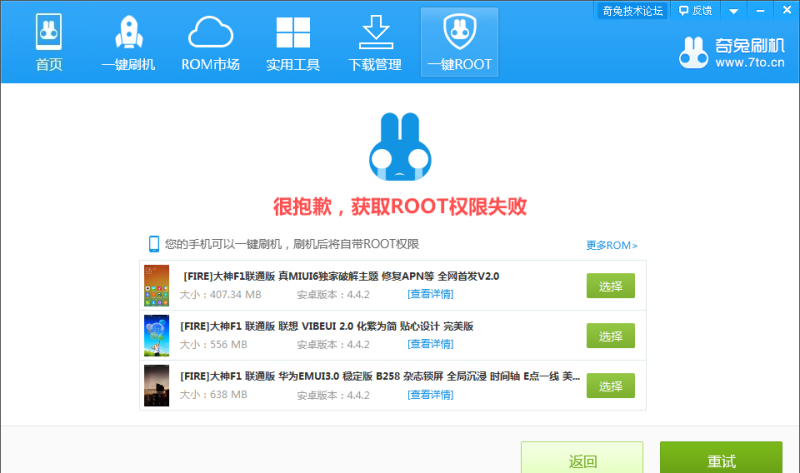The image size is (800, 473).
Task: Click the 重试 retry button
Action: tap(721, 458)
